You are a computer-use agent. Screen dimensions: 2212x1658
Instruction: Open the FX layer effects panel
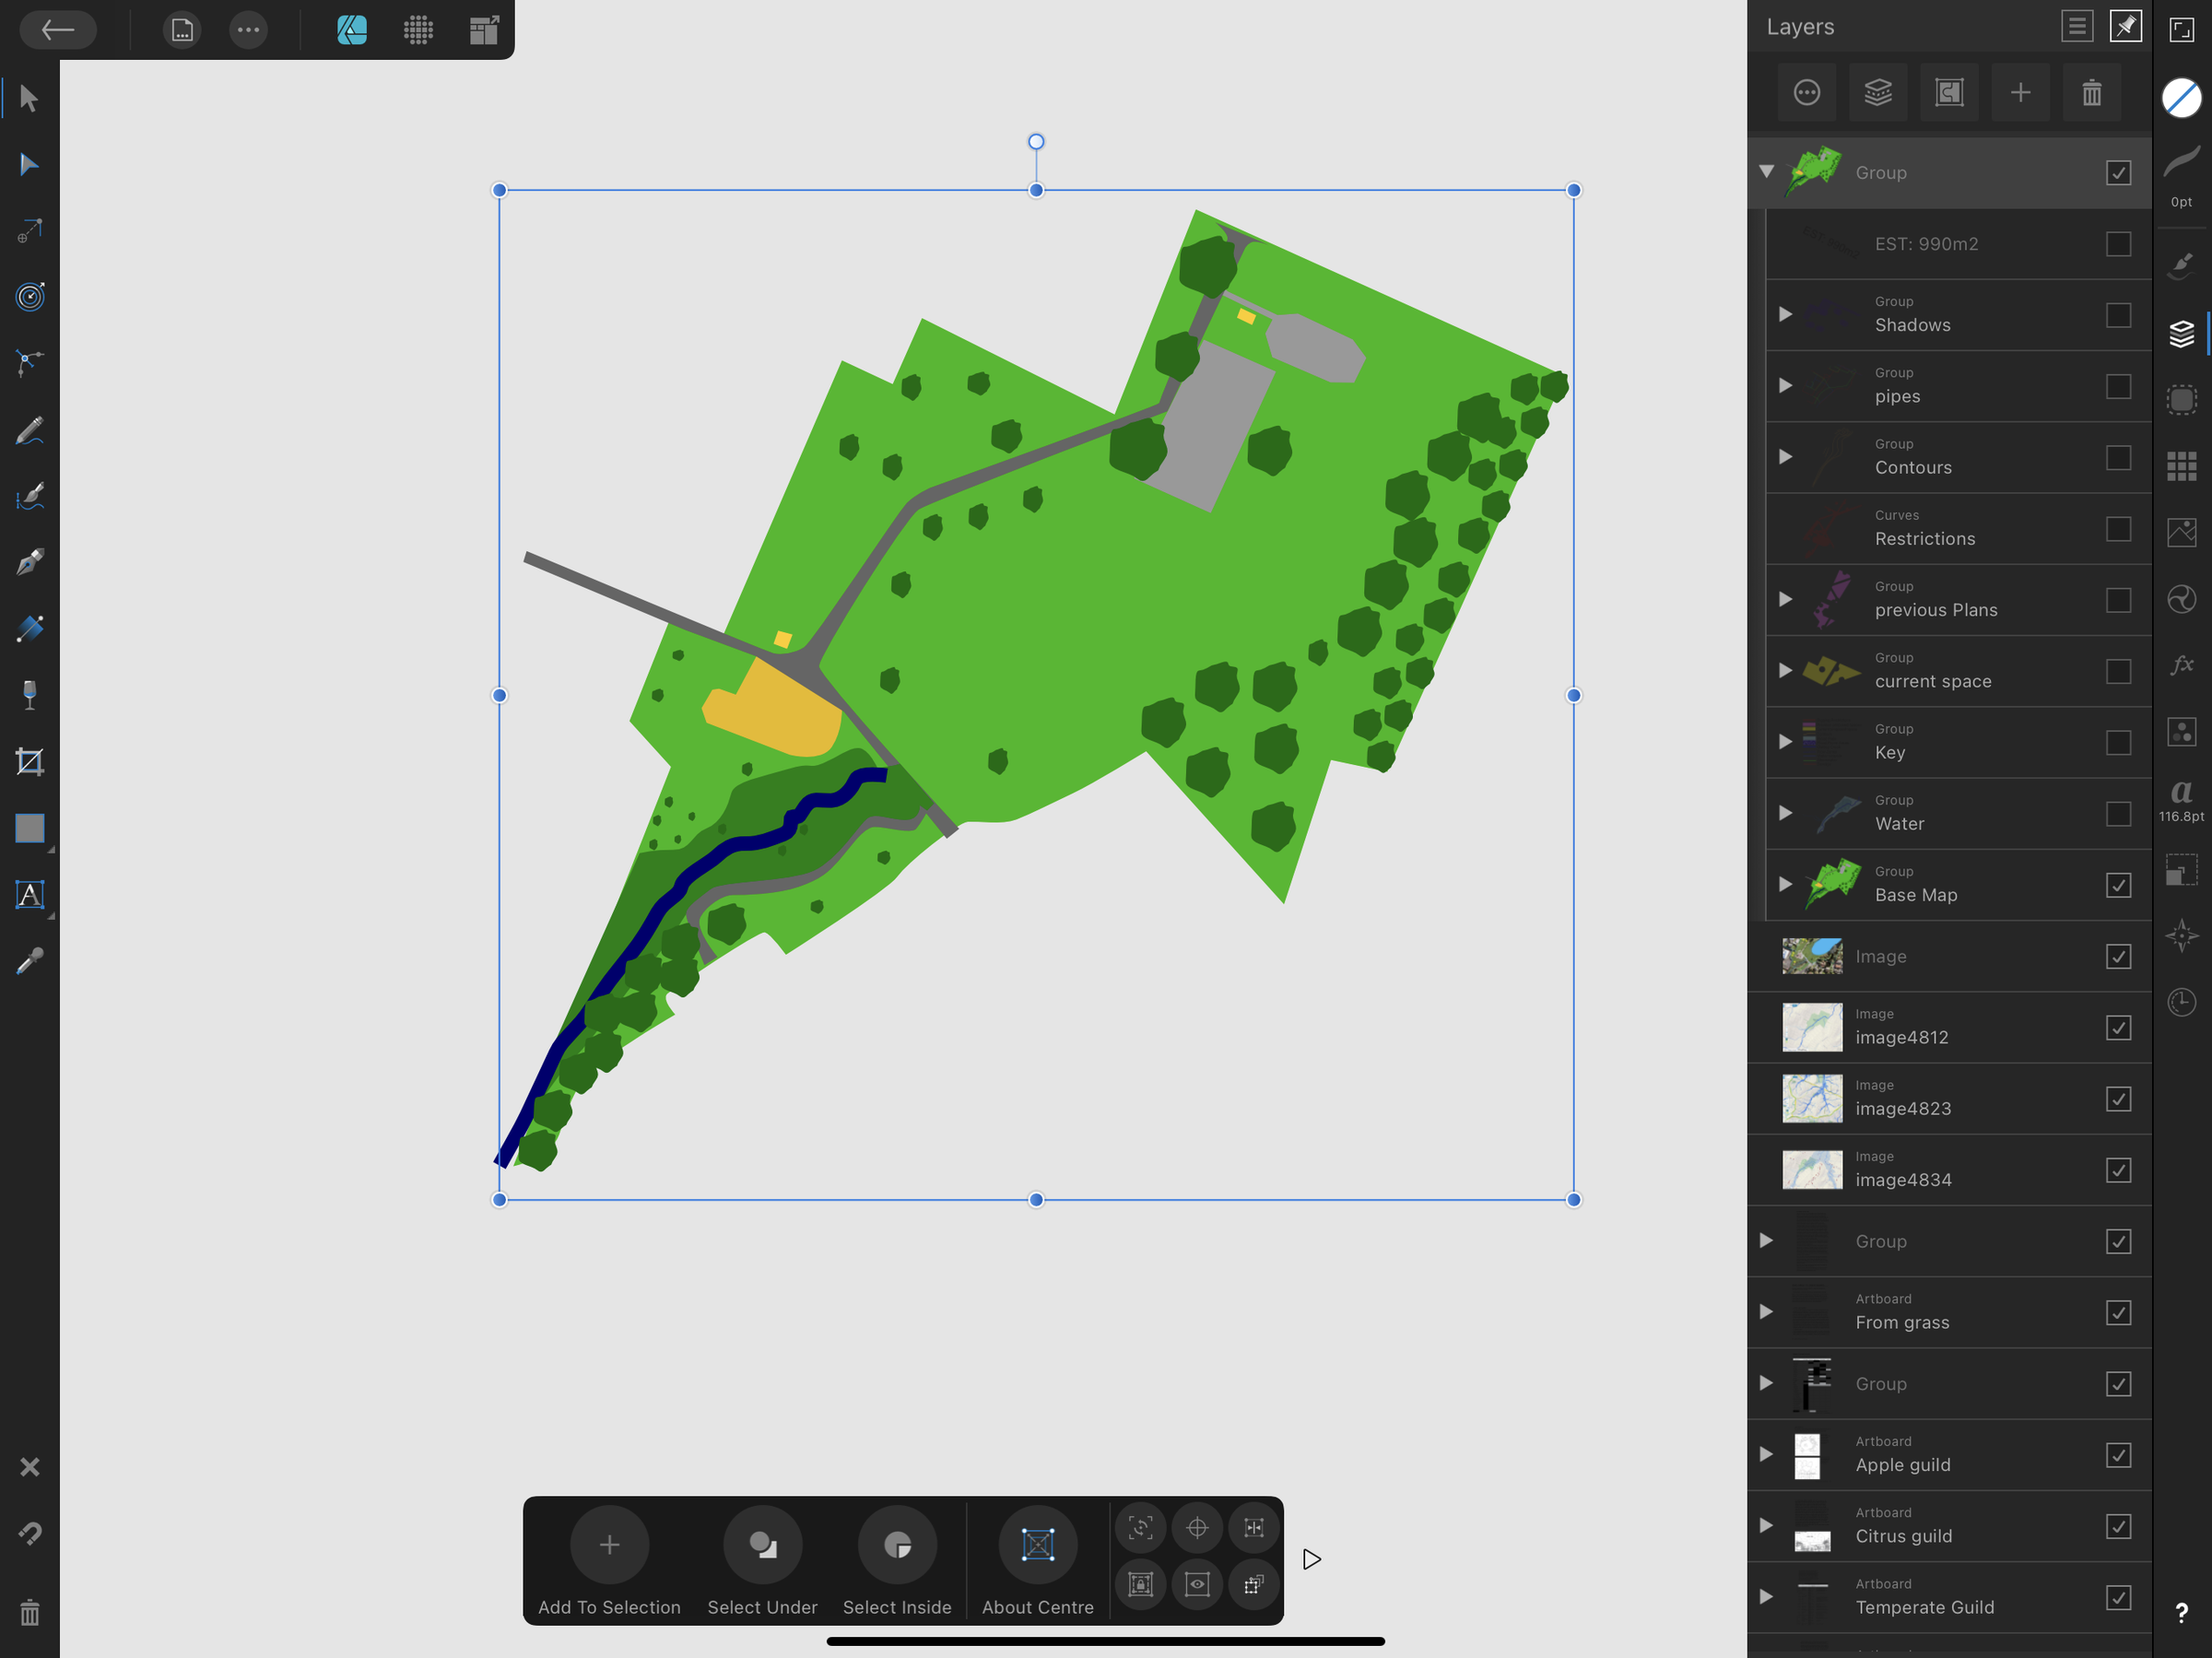[2182, 664]
